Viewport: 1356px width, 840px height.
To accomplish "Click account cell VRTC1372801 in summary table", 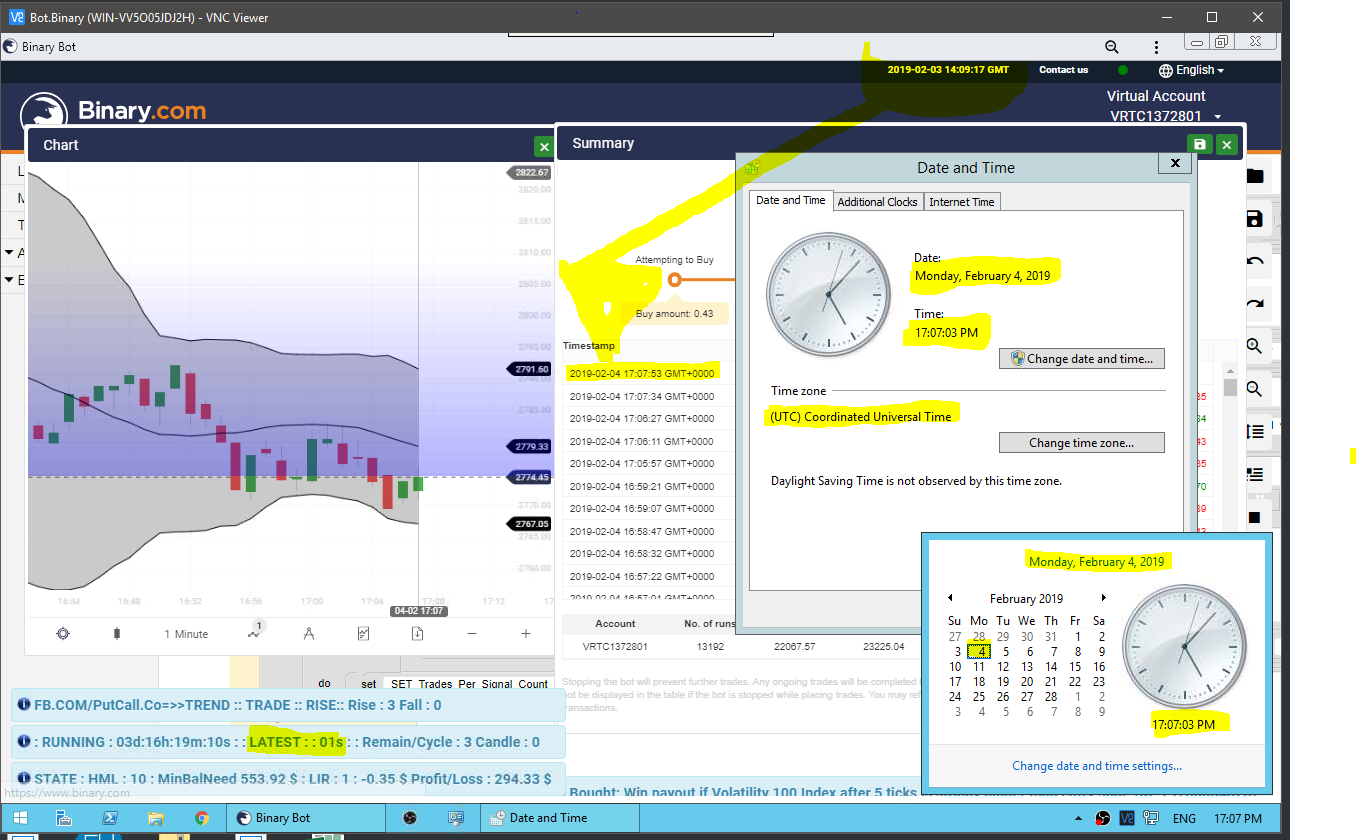I will (615, 647).
